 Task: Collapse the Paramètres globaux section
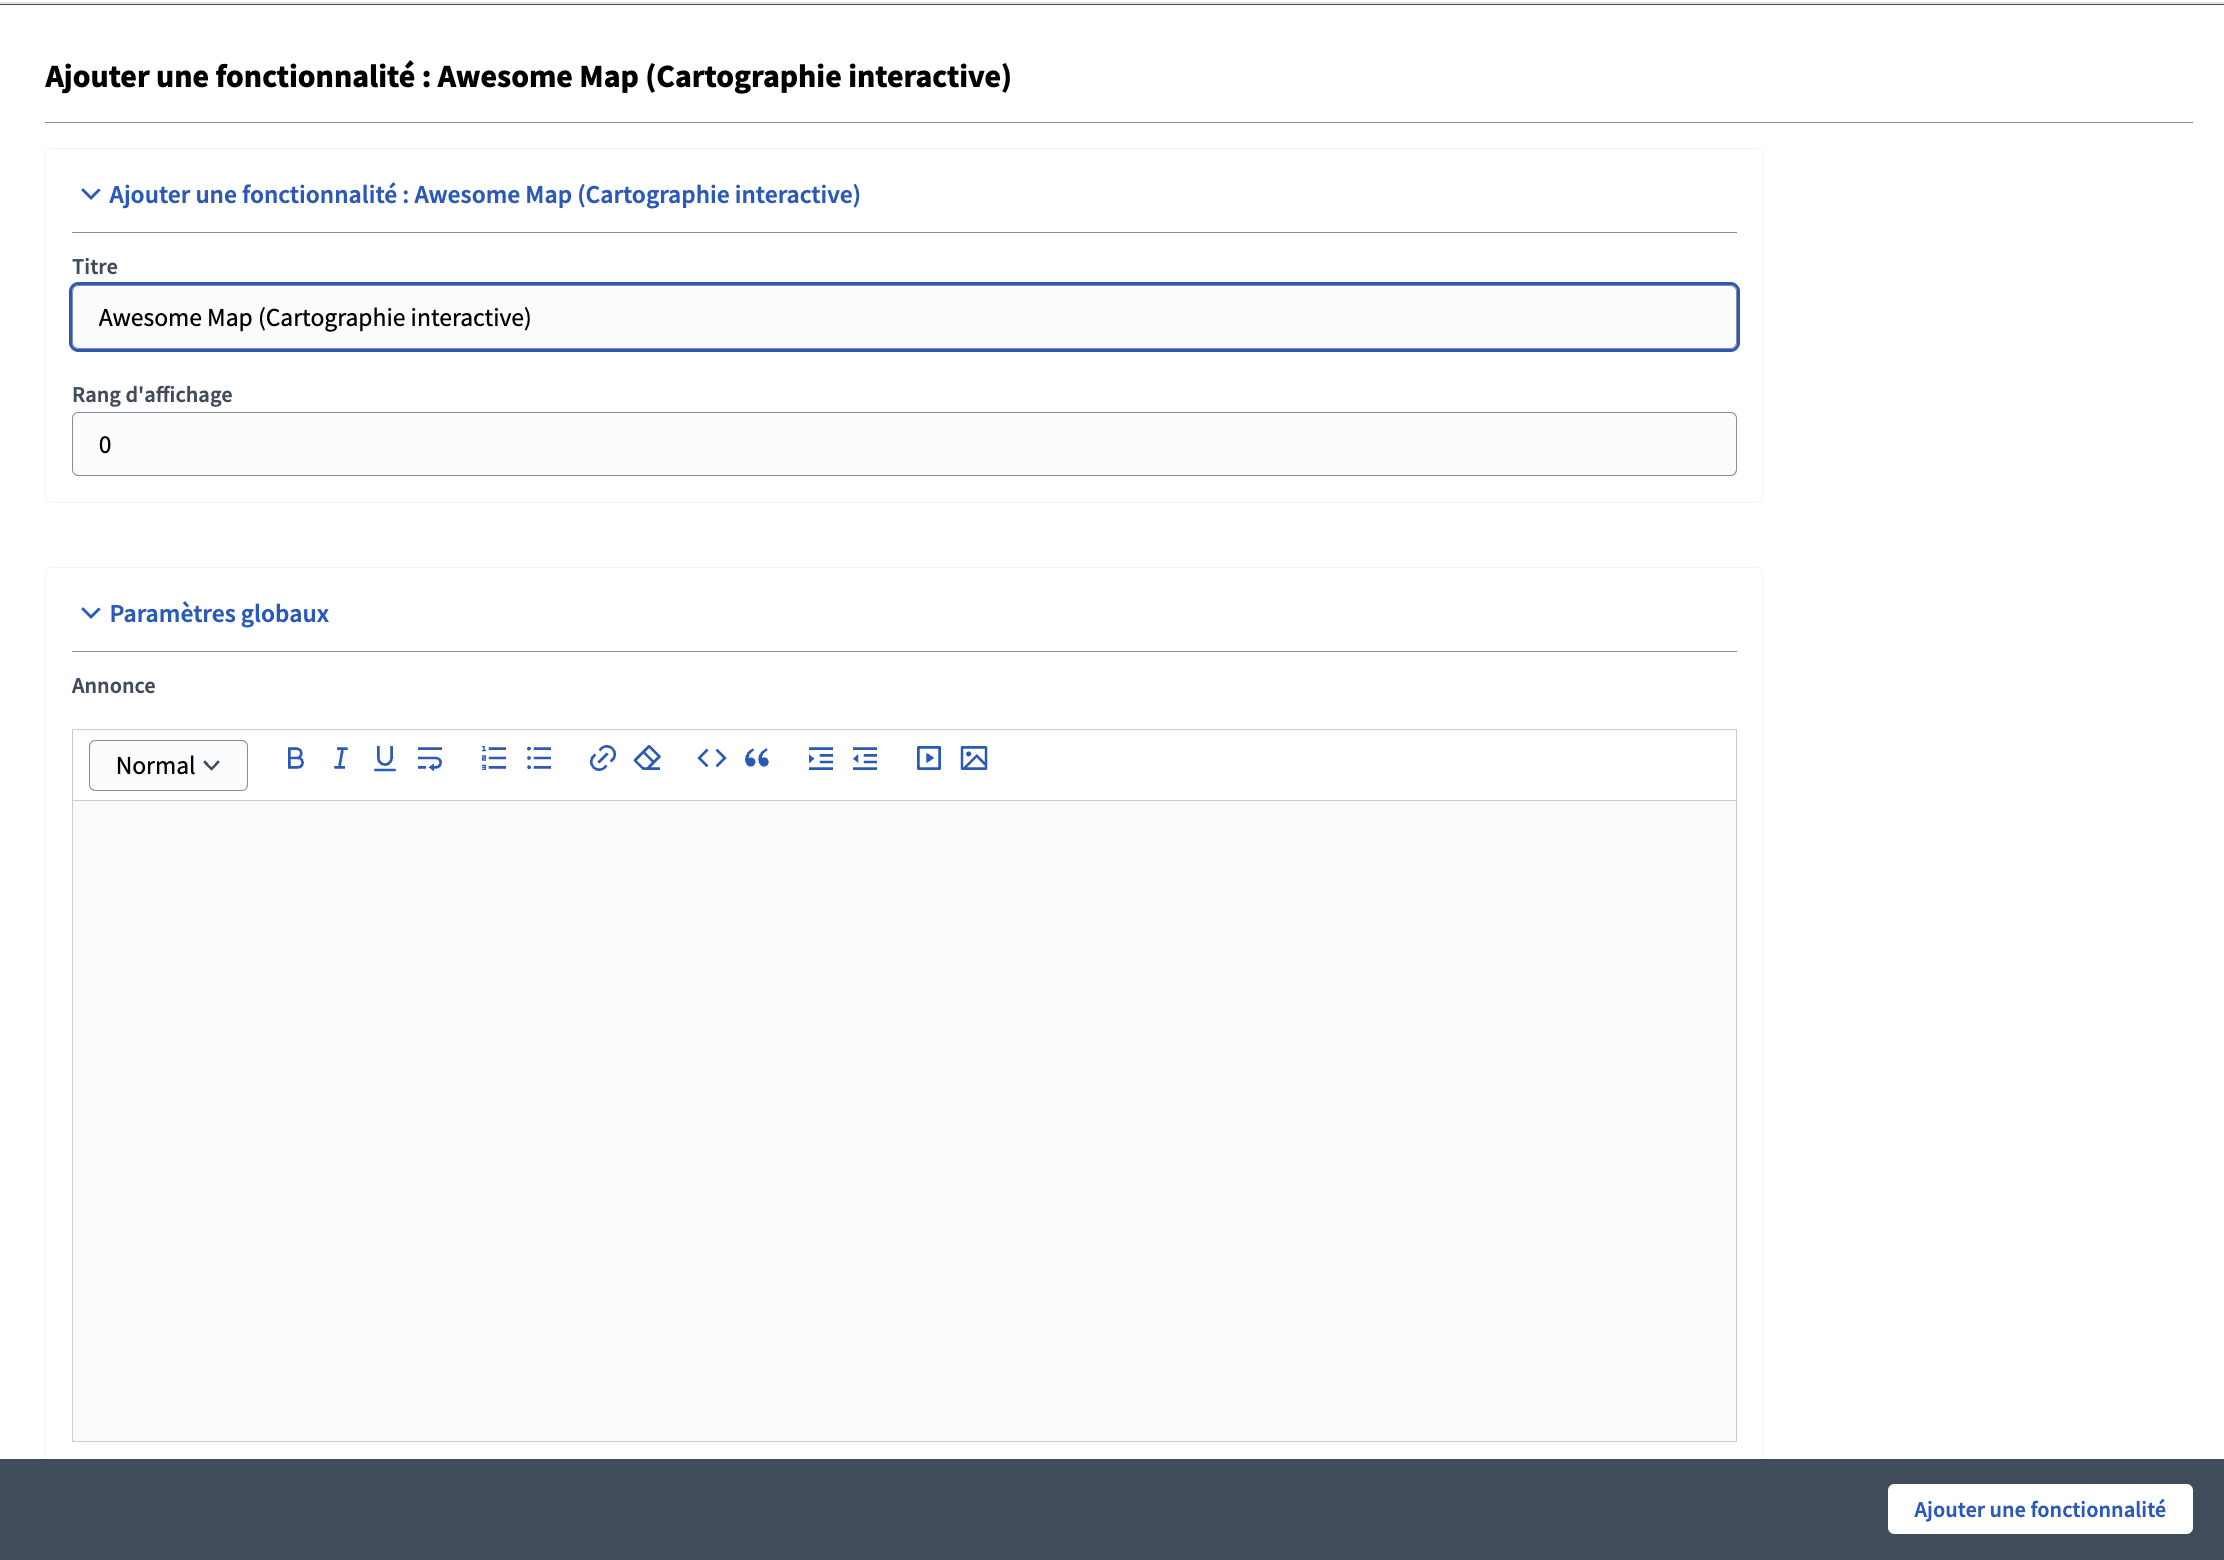218,613
